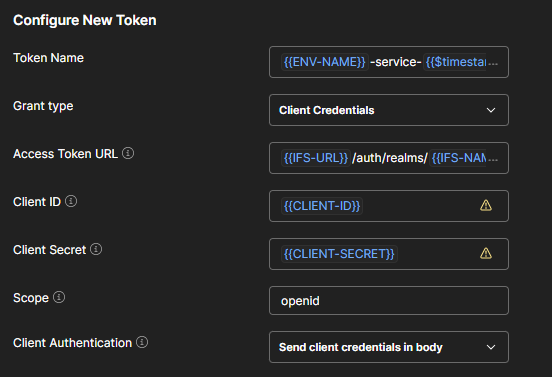Click the Client Authentication info icon
The image size is (552, 377).
pos(142,342)
